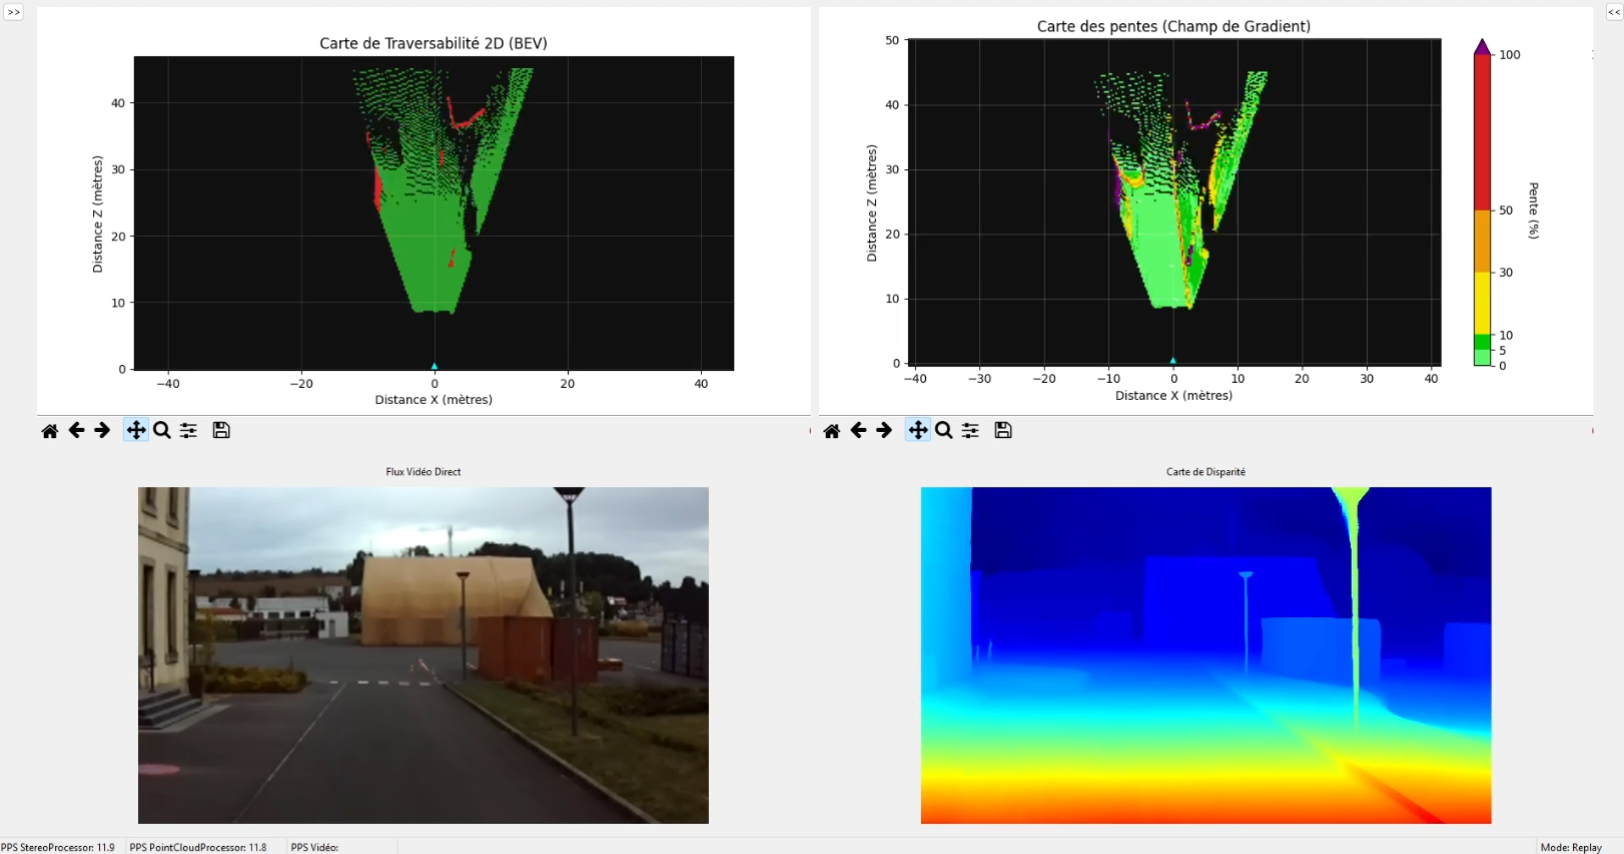Go back to previous view on slope map
Image resolution: width=1624 pixels, height=854 pixels.
pyautogui.click(x=858, y=431)
